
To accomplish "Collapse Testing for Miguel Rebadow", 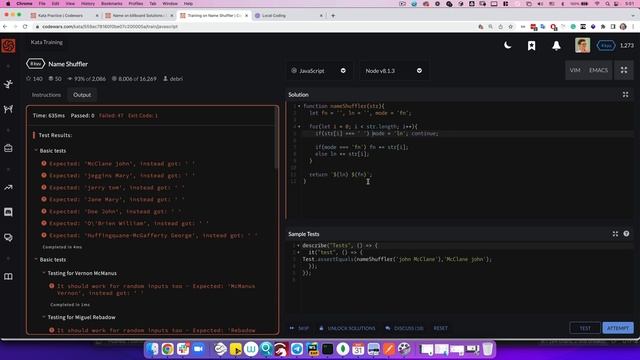I will (x=44, y=317).
